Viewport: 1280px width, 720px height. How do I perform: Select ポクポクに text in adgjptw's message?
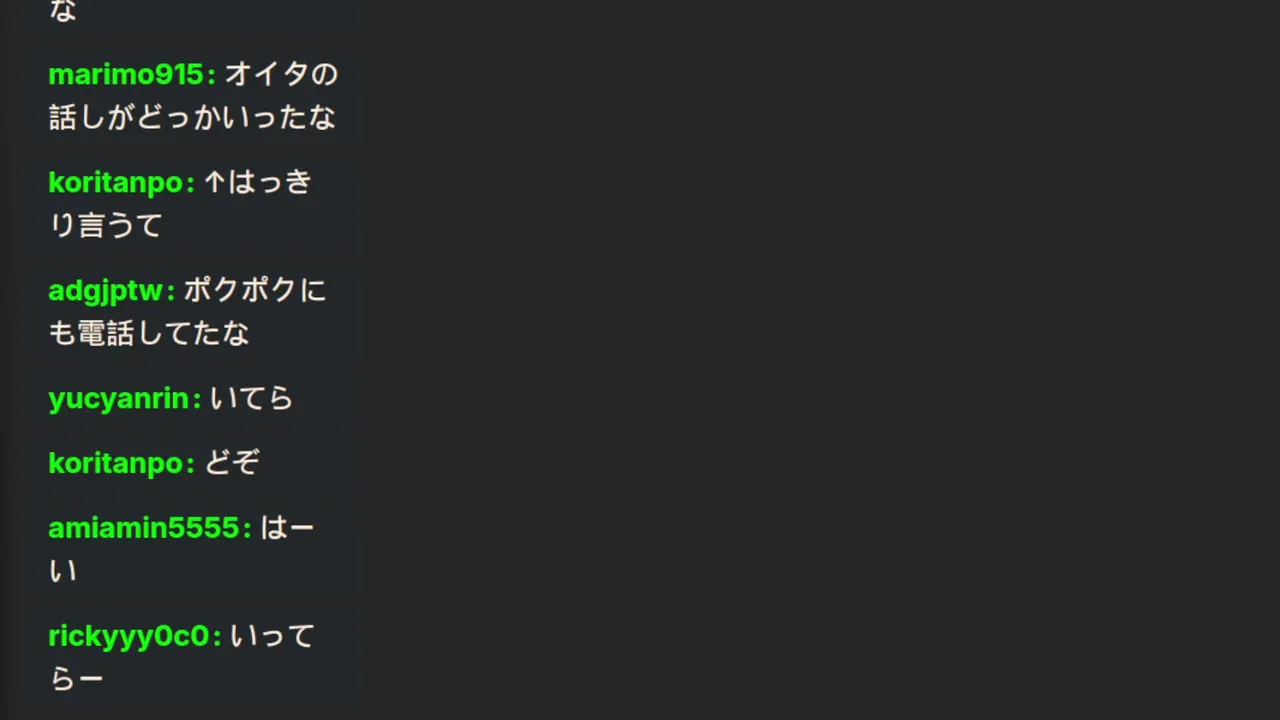254,290
